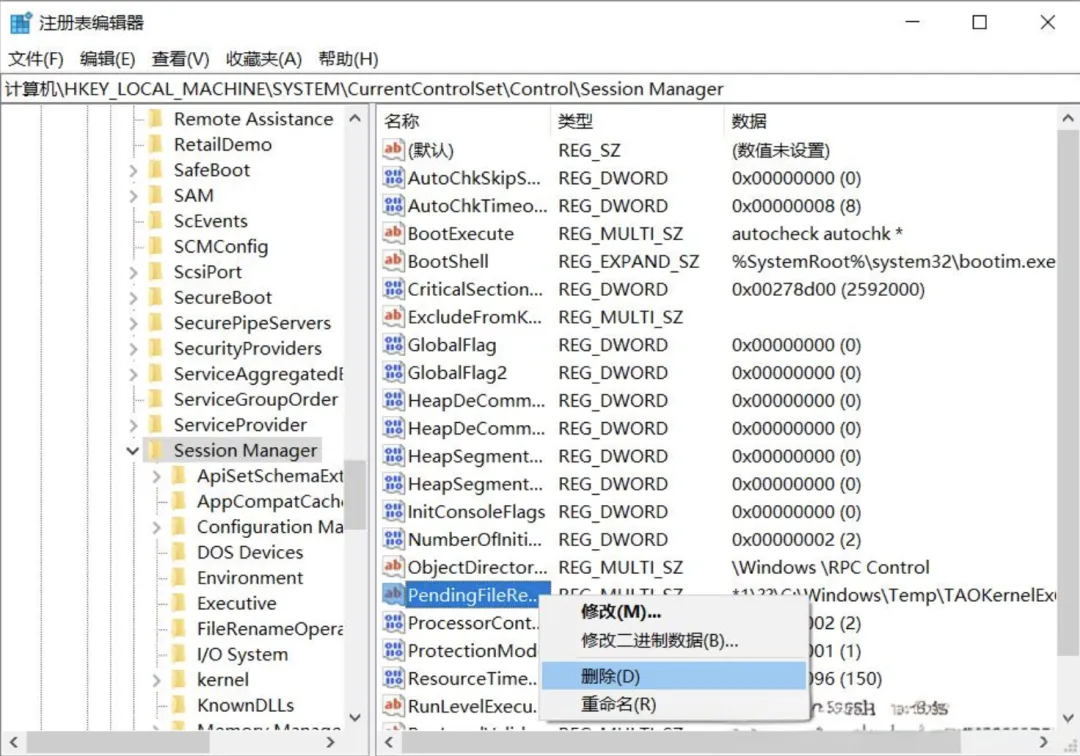Expand the ScsiPort key
Image resolution: width=1080 pixels, height=756 pixels.
point(133,272)
